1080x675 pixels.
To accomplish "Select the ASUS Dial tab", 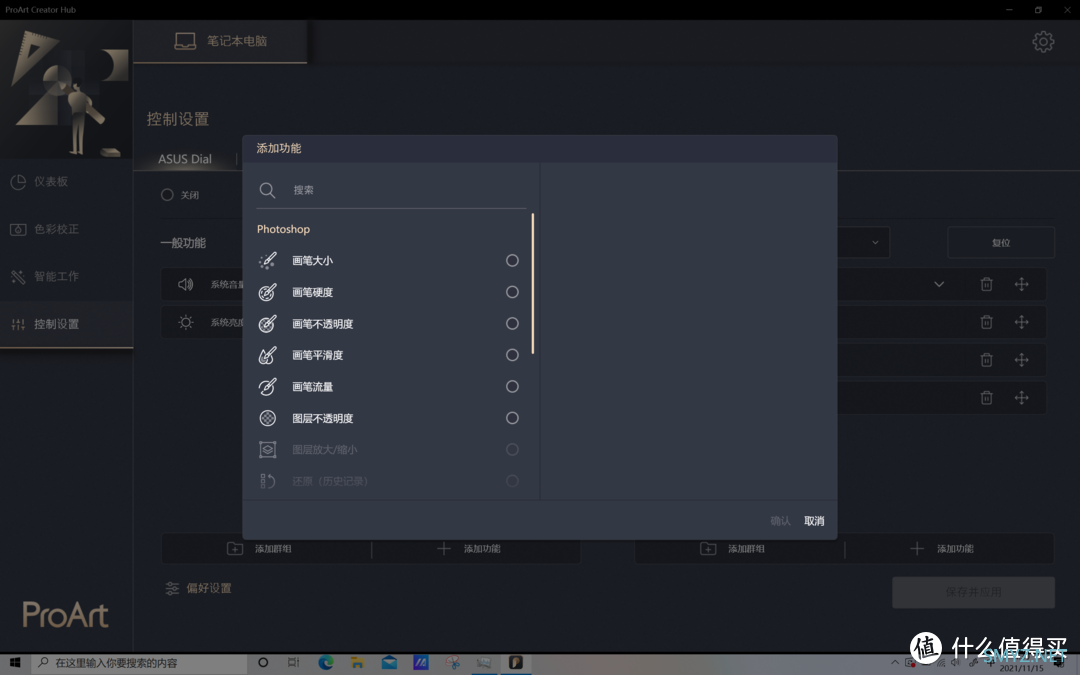I will coord(185,159).
